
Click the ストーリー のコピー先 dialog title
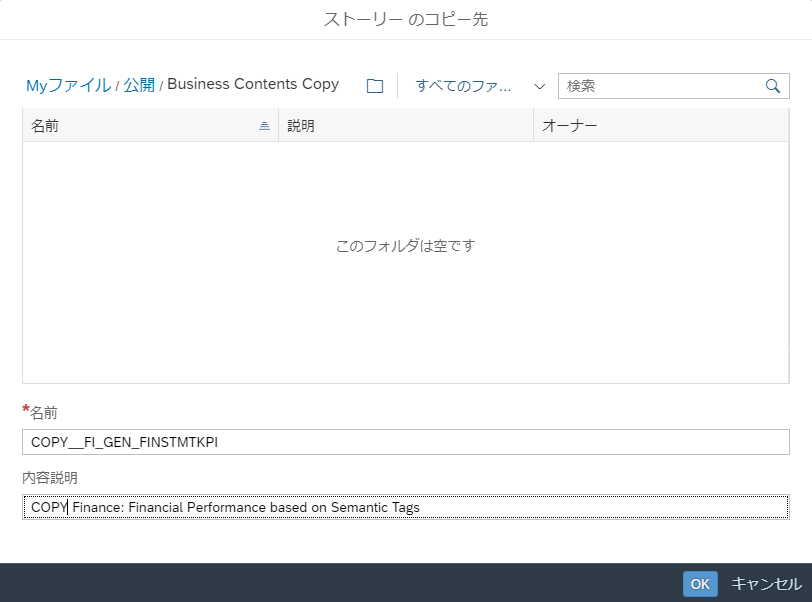[x=405, y=19]
